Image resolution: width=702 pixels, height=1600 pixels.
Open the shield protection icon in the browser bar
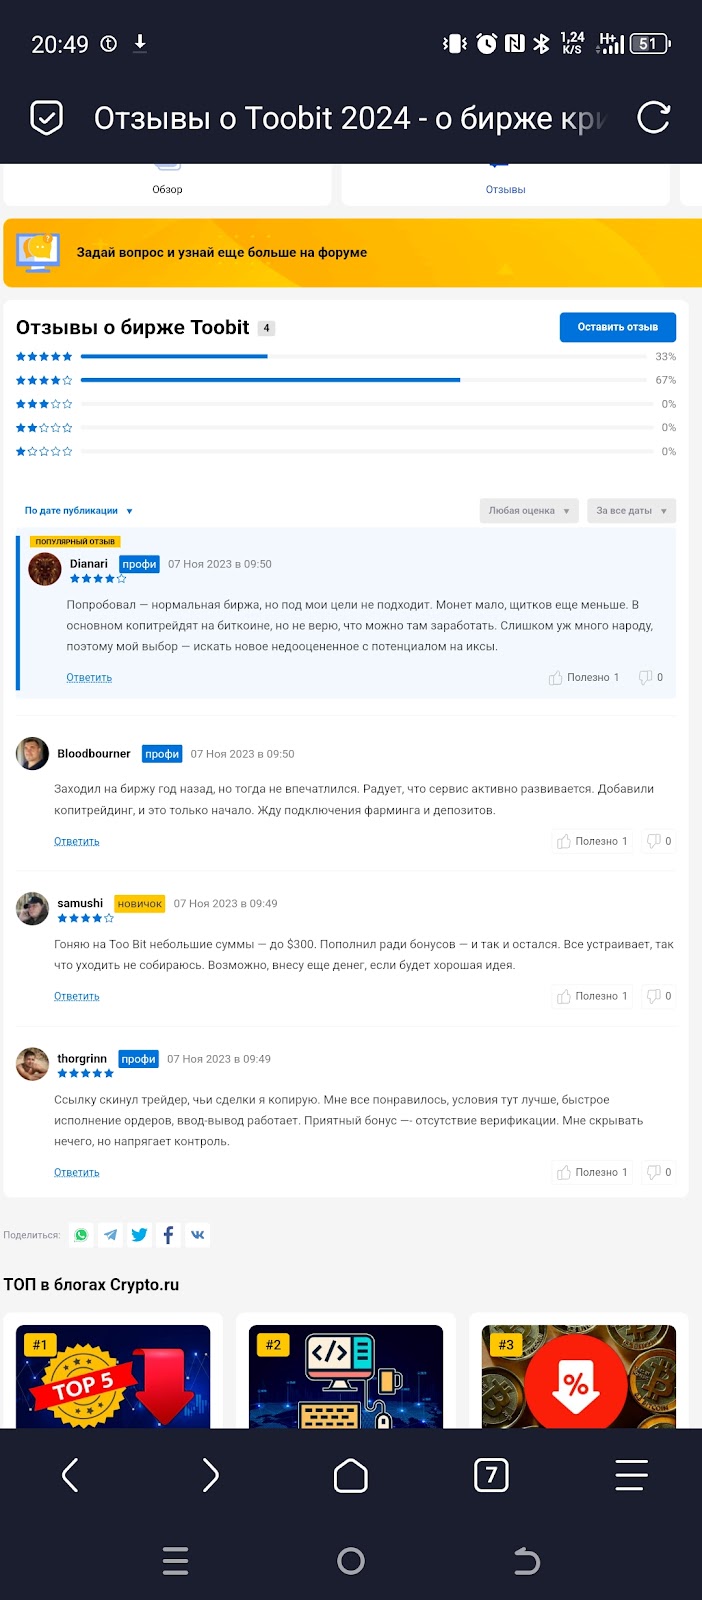(x=45, y=117)
